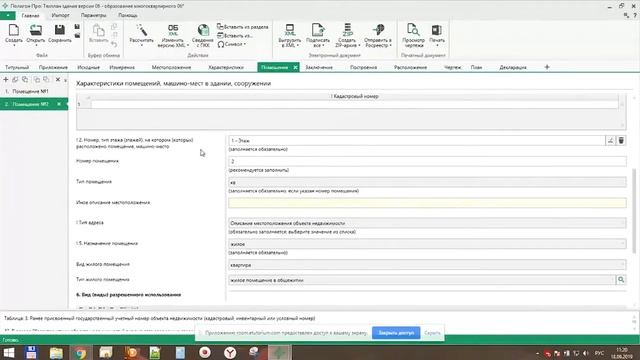The image size is (640, 360).
Task: Delete room using X in list toolbar
Action: (58, 80)
